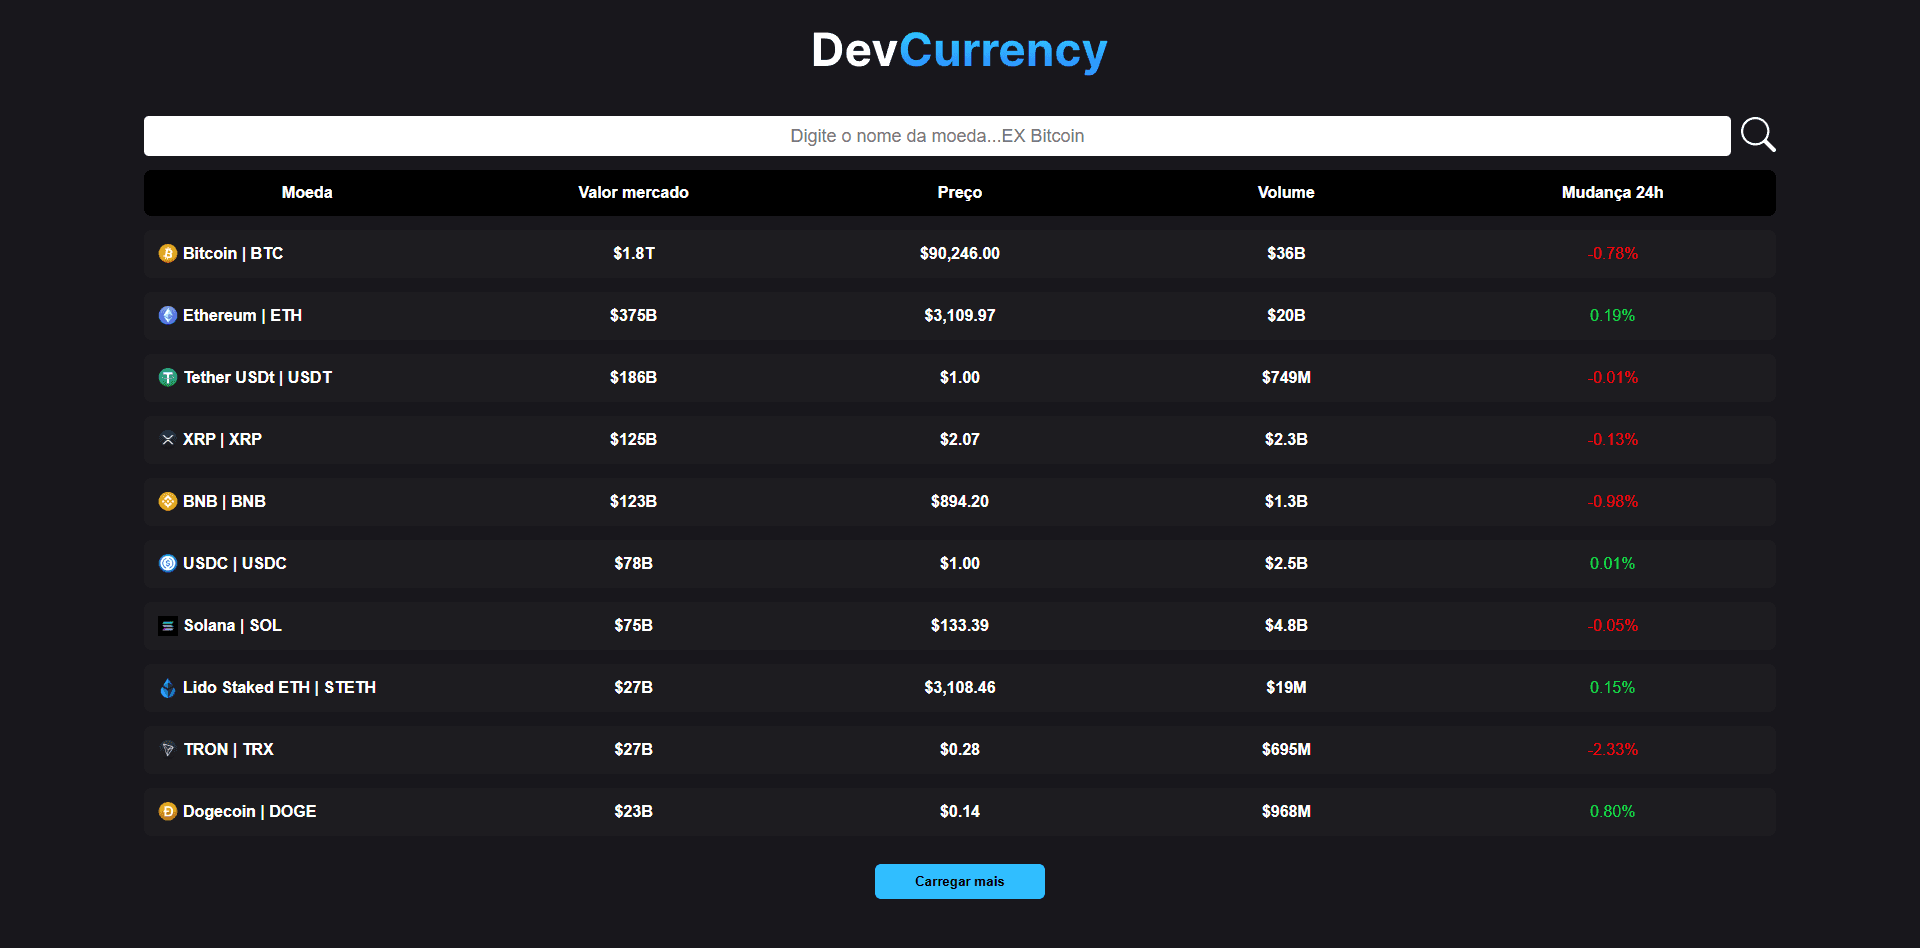The width and height of the screenshot is (1920, 948).
Task: Click the TRON logo icon
Action: click(x=168, y=750)
